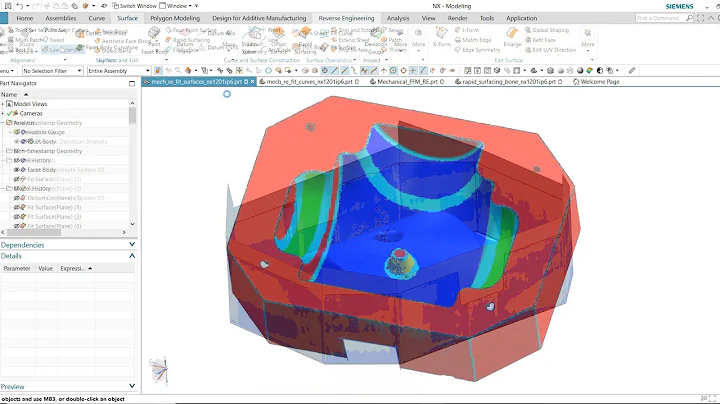The image size is (720, 404).
Task: Click Part Navigator horizontal scrollbar thumb
Action: [33, 232]
